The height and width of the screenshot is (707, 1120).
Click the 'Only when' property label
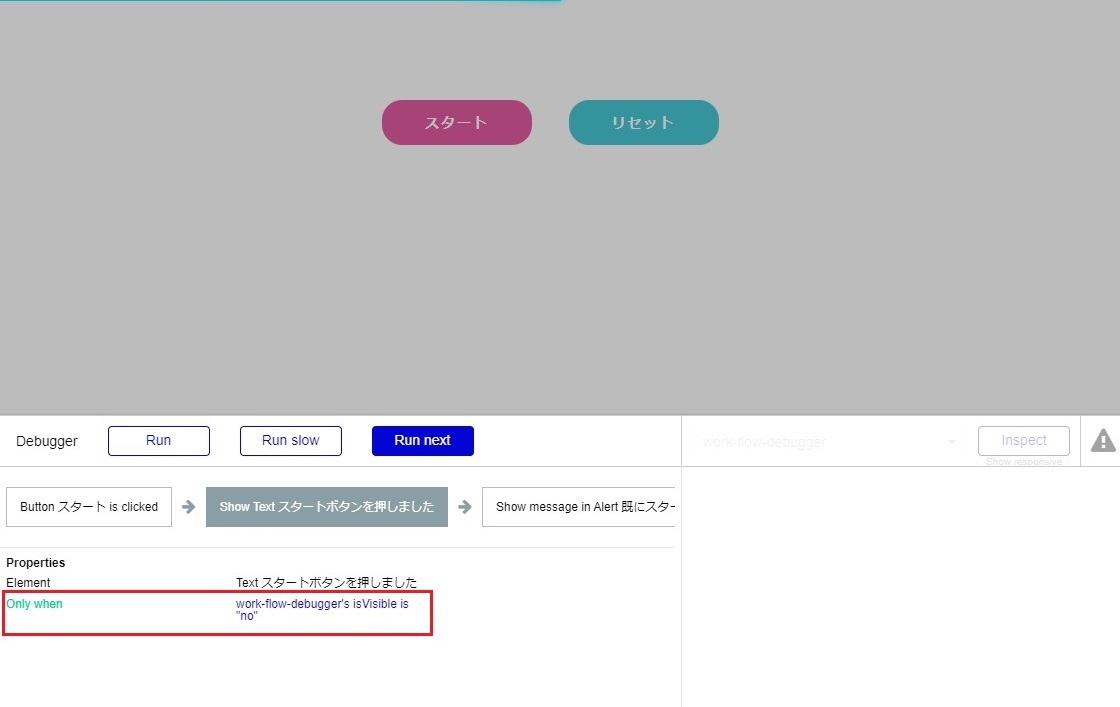point(34,603)
